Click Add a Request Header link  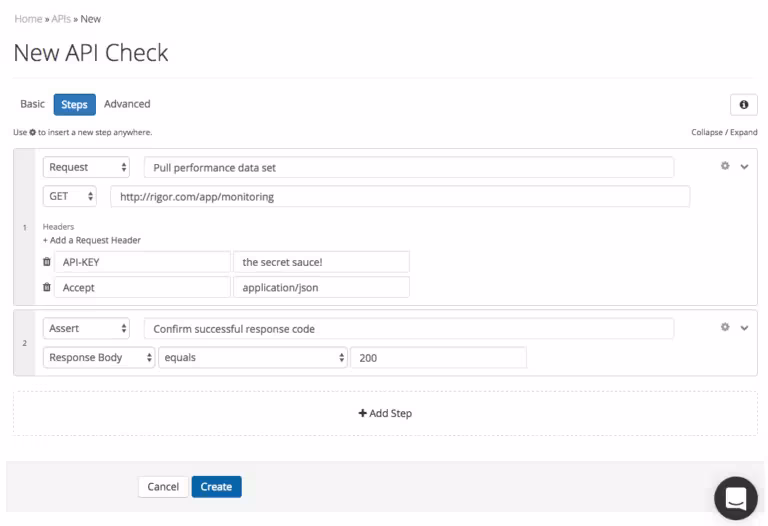coord(92,240)
